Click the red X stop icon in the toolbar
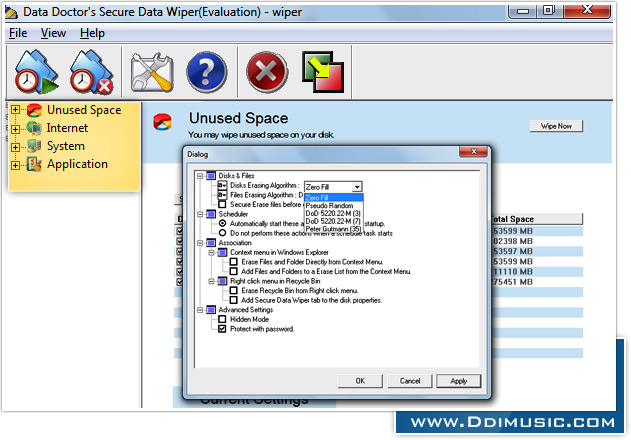 267,72
